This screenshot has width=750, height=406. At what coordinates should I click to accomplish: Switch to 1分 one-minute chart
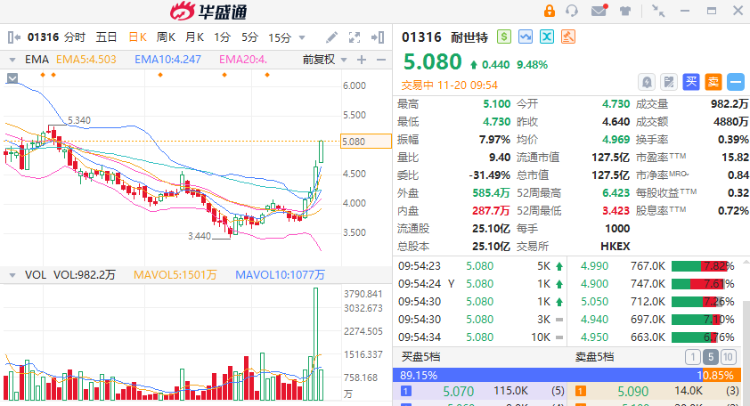point(222,37)
